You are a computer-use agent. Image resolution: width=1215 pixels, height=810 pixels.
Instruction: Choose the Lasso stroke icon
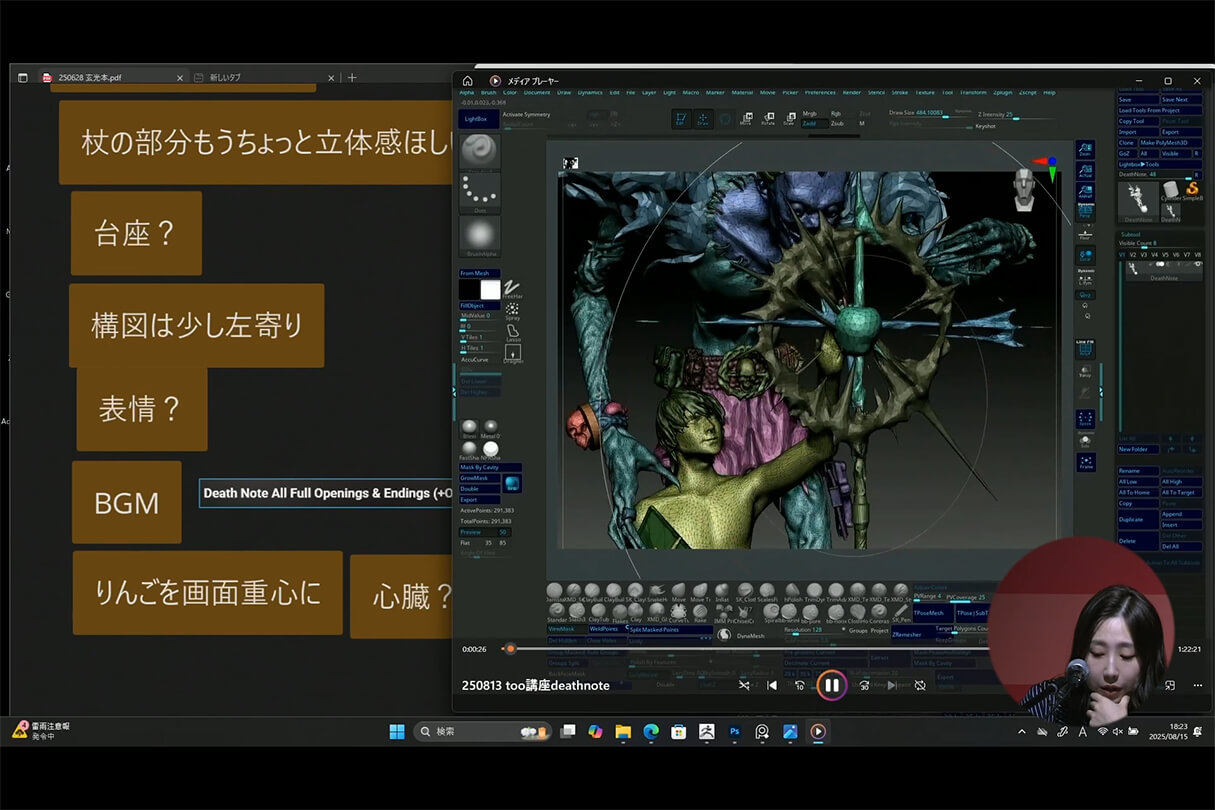coord(513,330)
